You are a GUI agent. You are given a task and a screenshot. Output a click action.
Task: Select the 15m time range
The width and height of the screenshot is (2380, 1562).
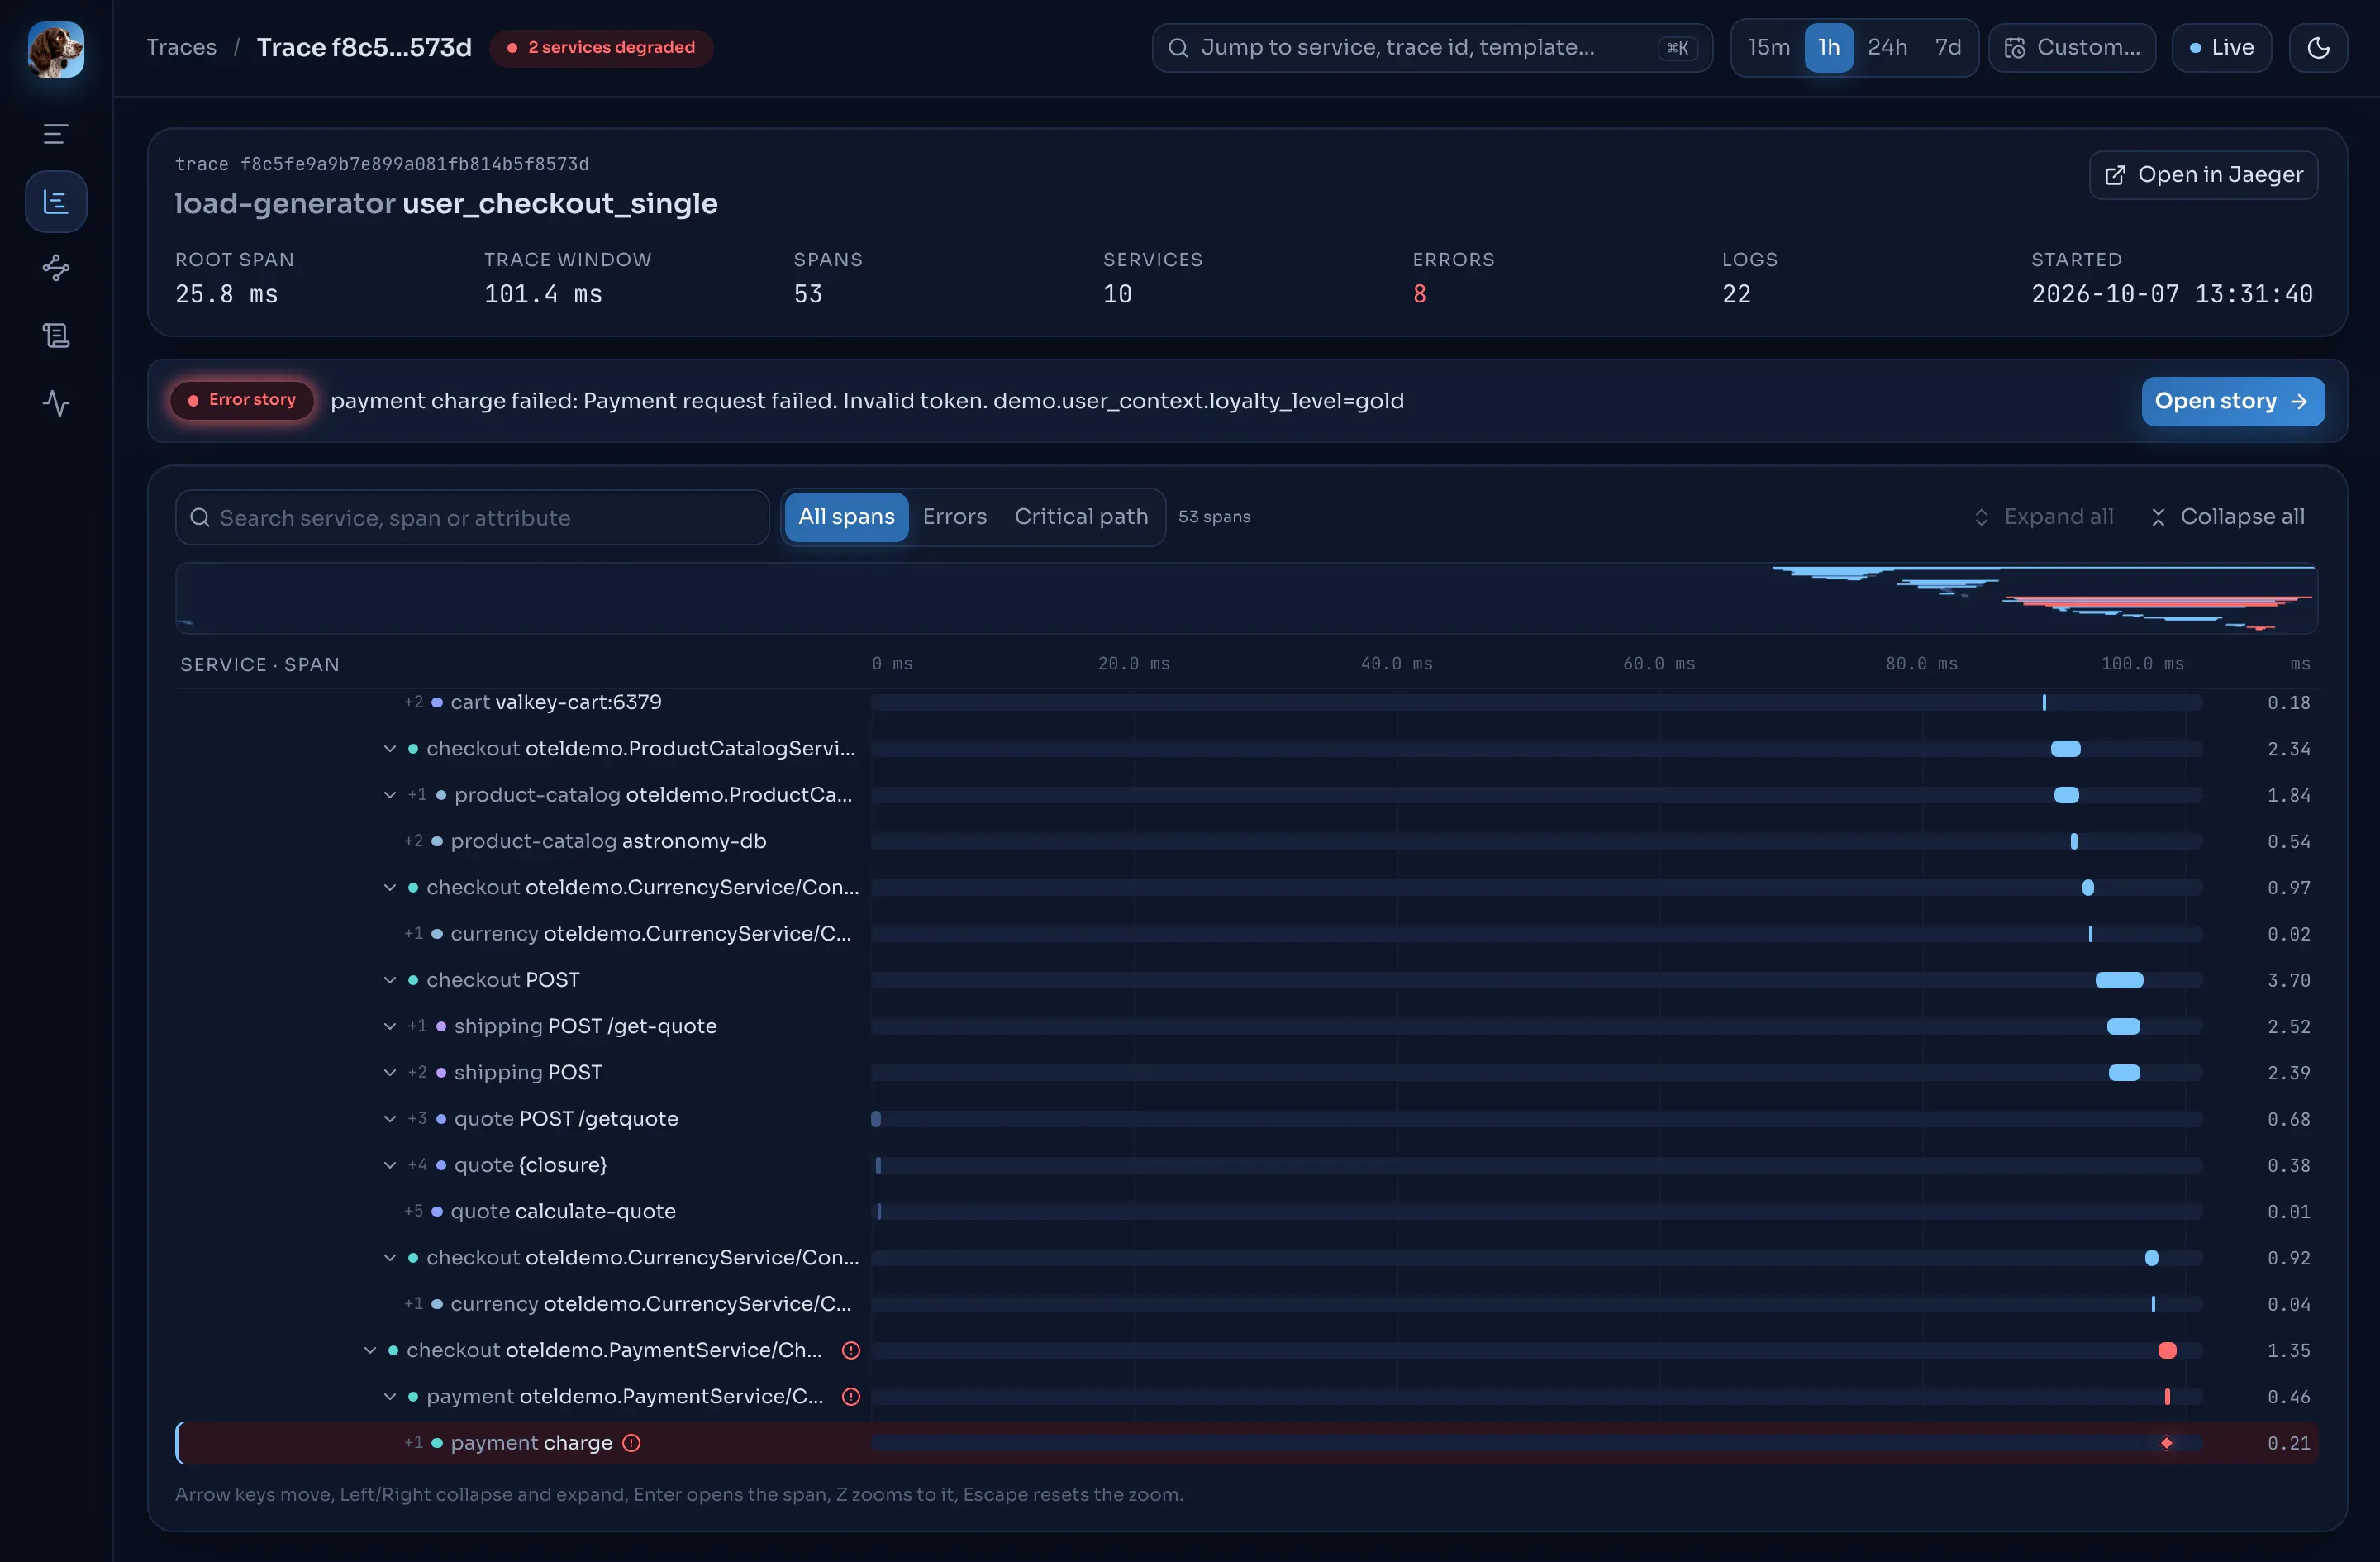[x=1768, y=48]
